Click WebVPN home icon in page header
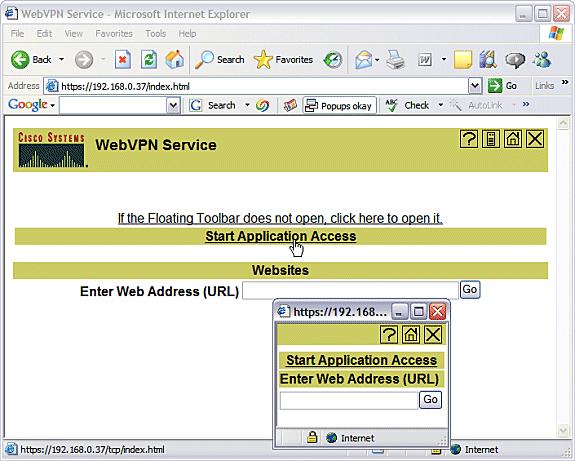This screenshot has height=461, width=575. tap(513, 139)
